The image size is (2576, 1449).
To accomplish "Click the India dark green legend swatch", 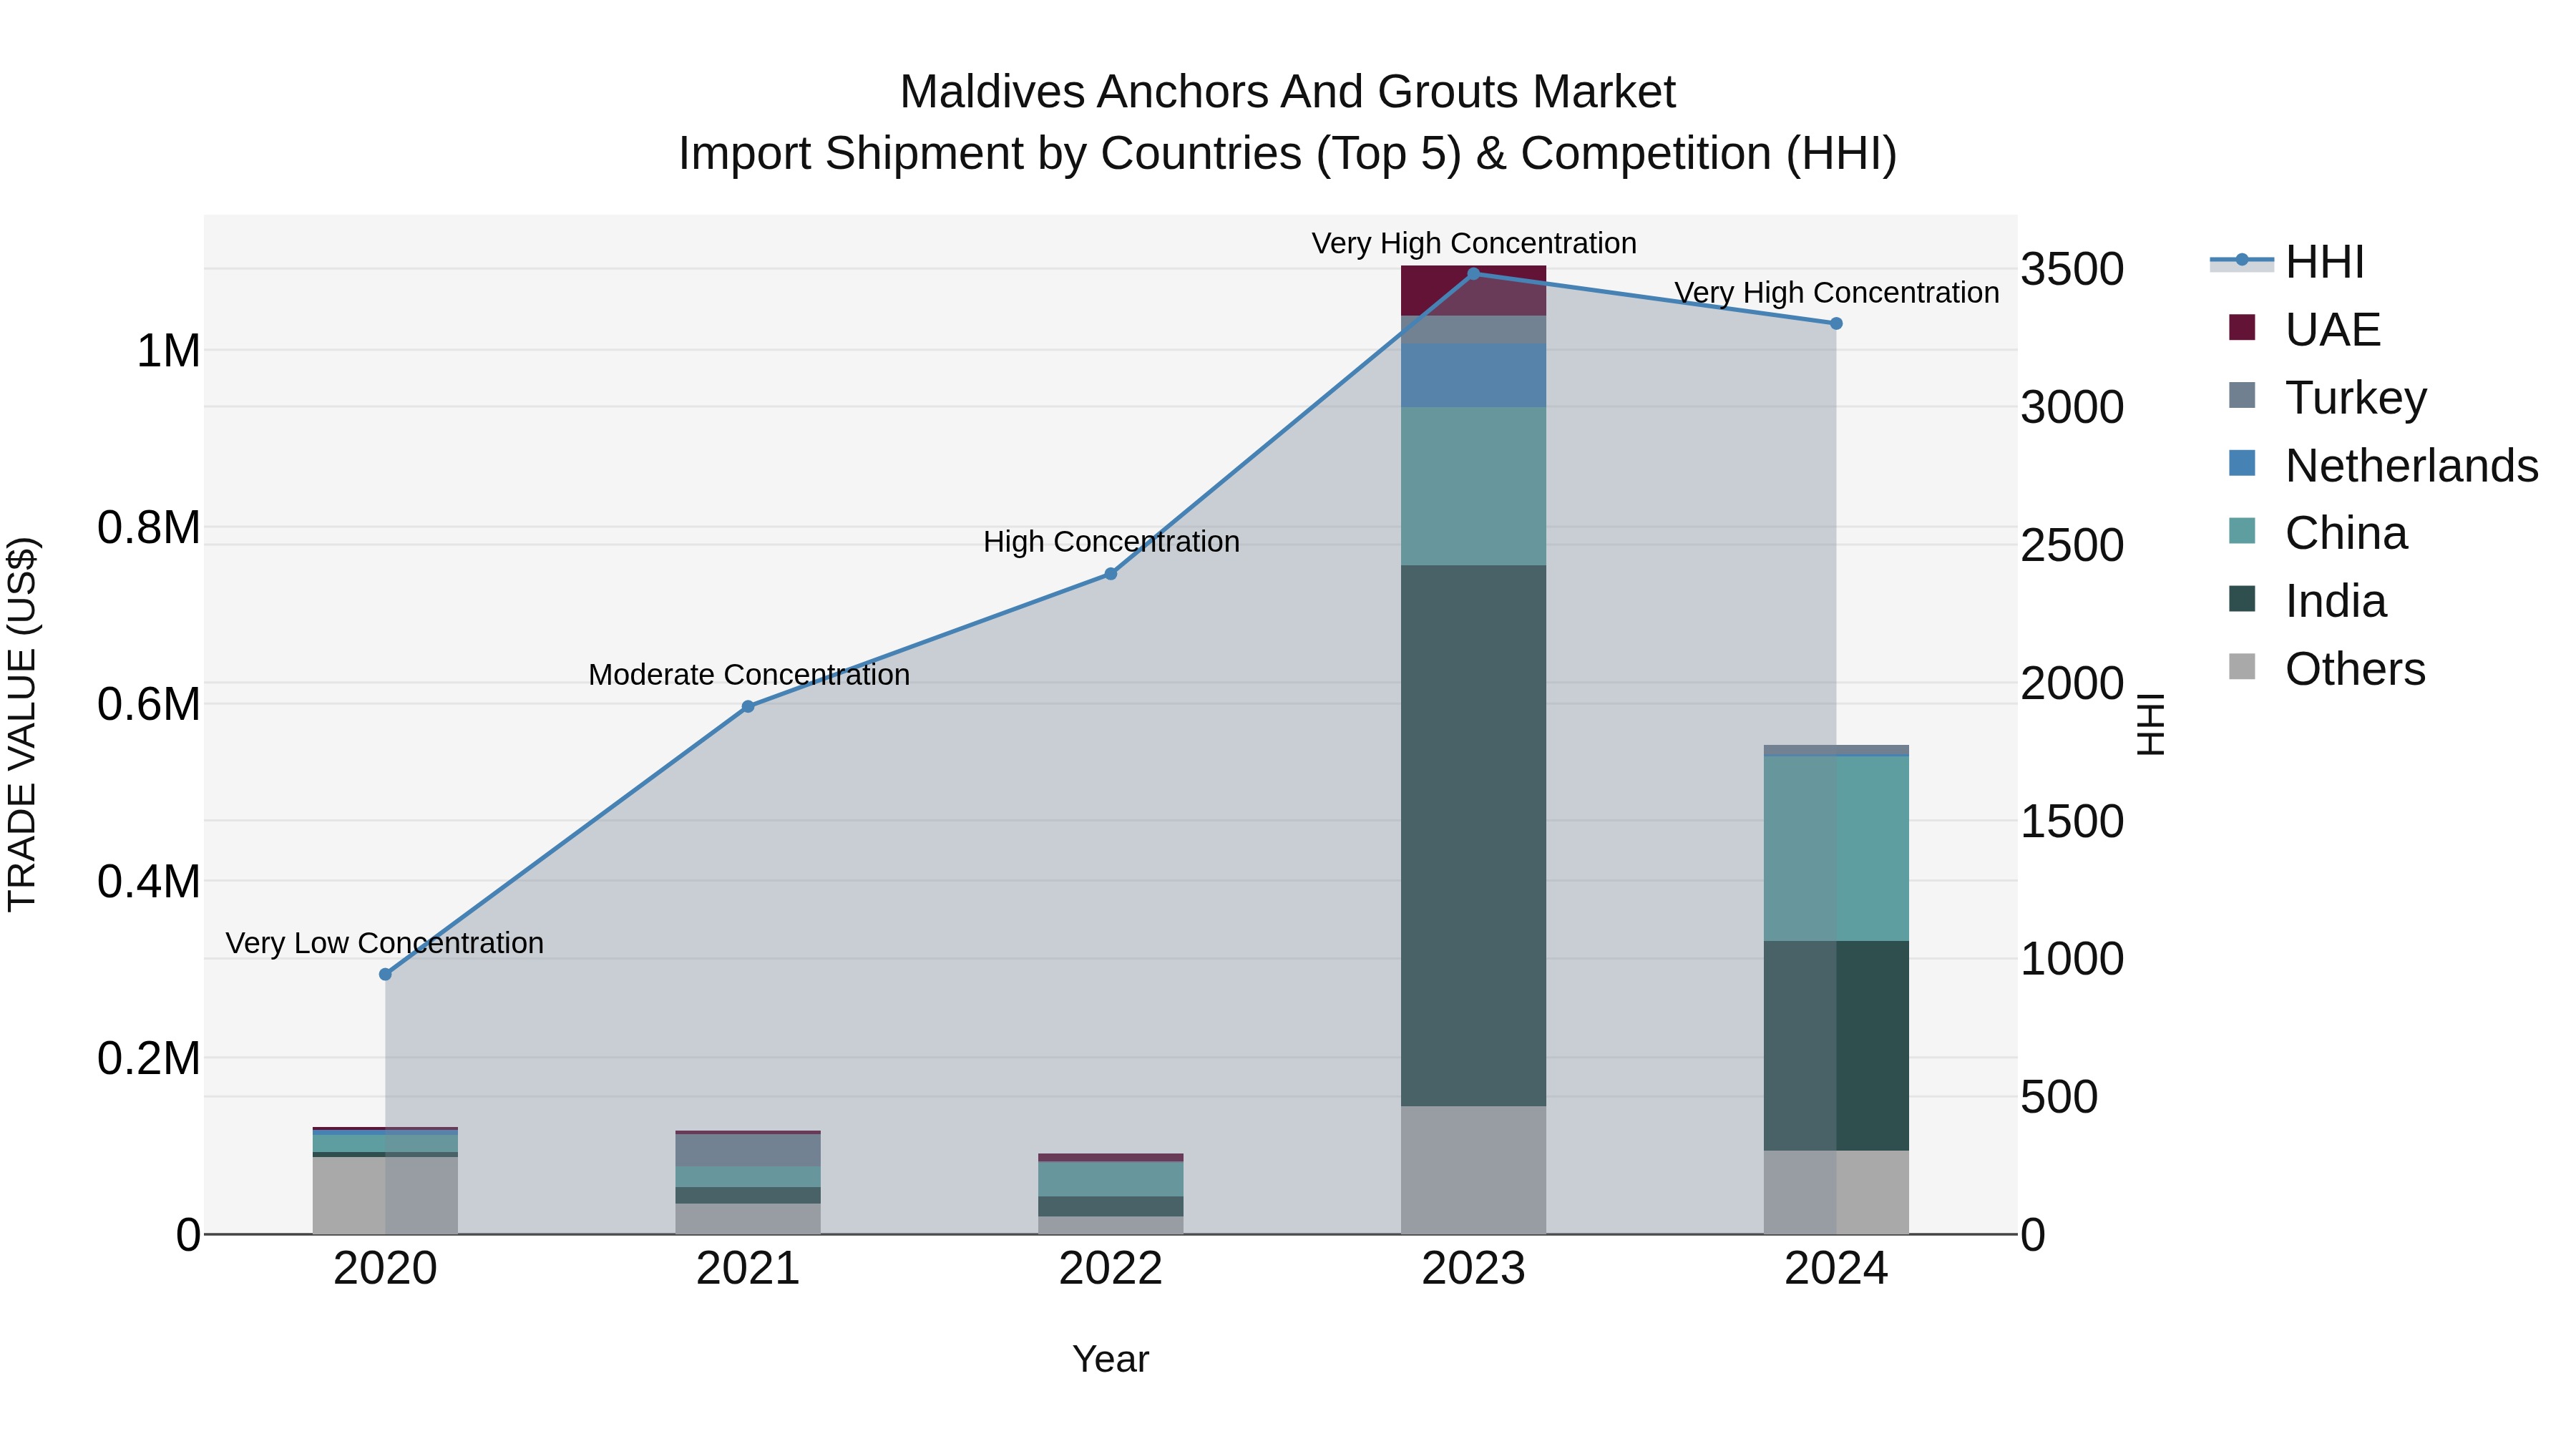I will point(2242,599).
